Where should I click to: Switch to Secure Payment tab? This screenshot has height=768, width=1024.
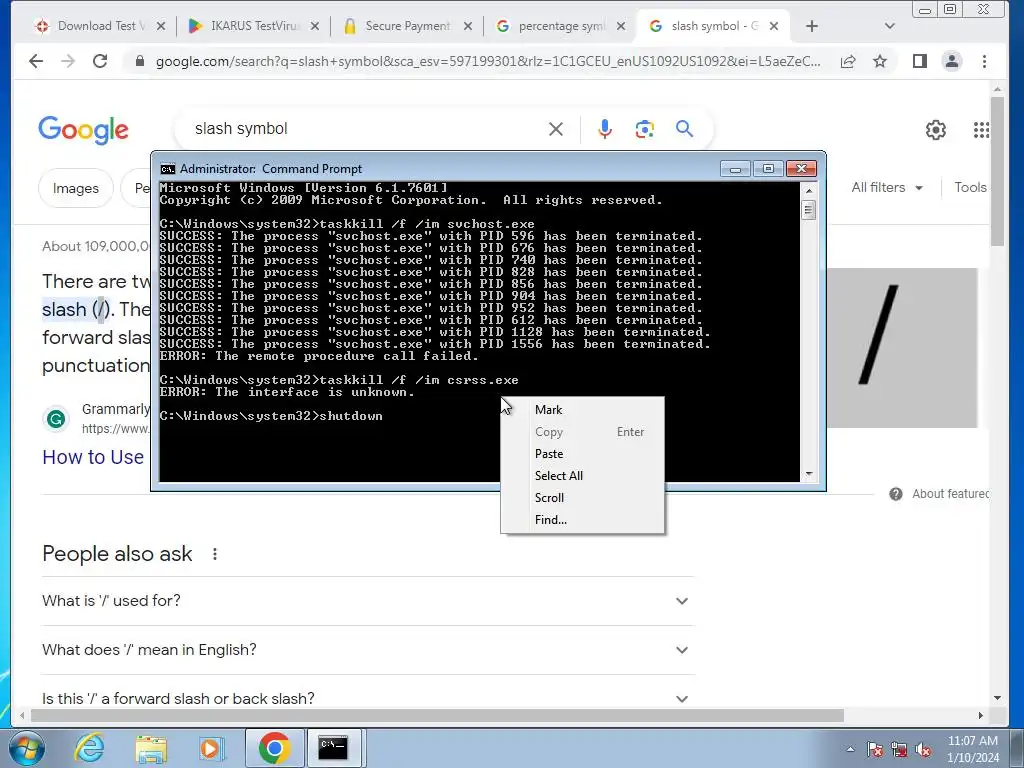405,26
